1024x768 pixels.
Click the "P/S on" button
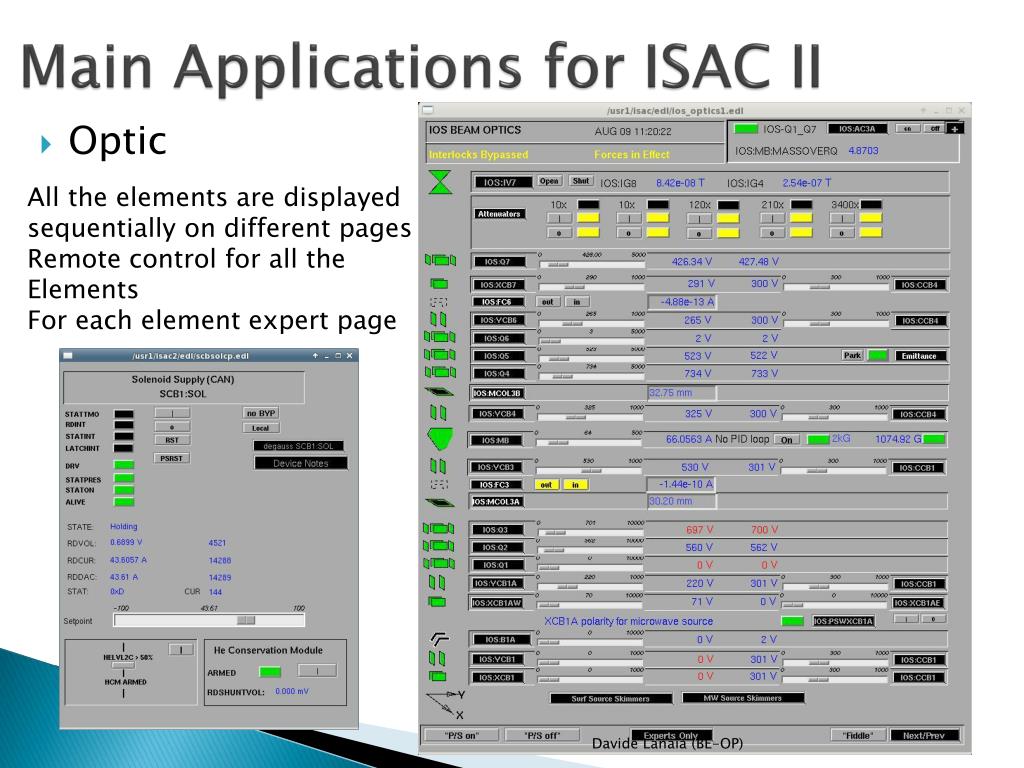coord(462,735)
